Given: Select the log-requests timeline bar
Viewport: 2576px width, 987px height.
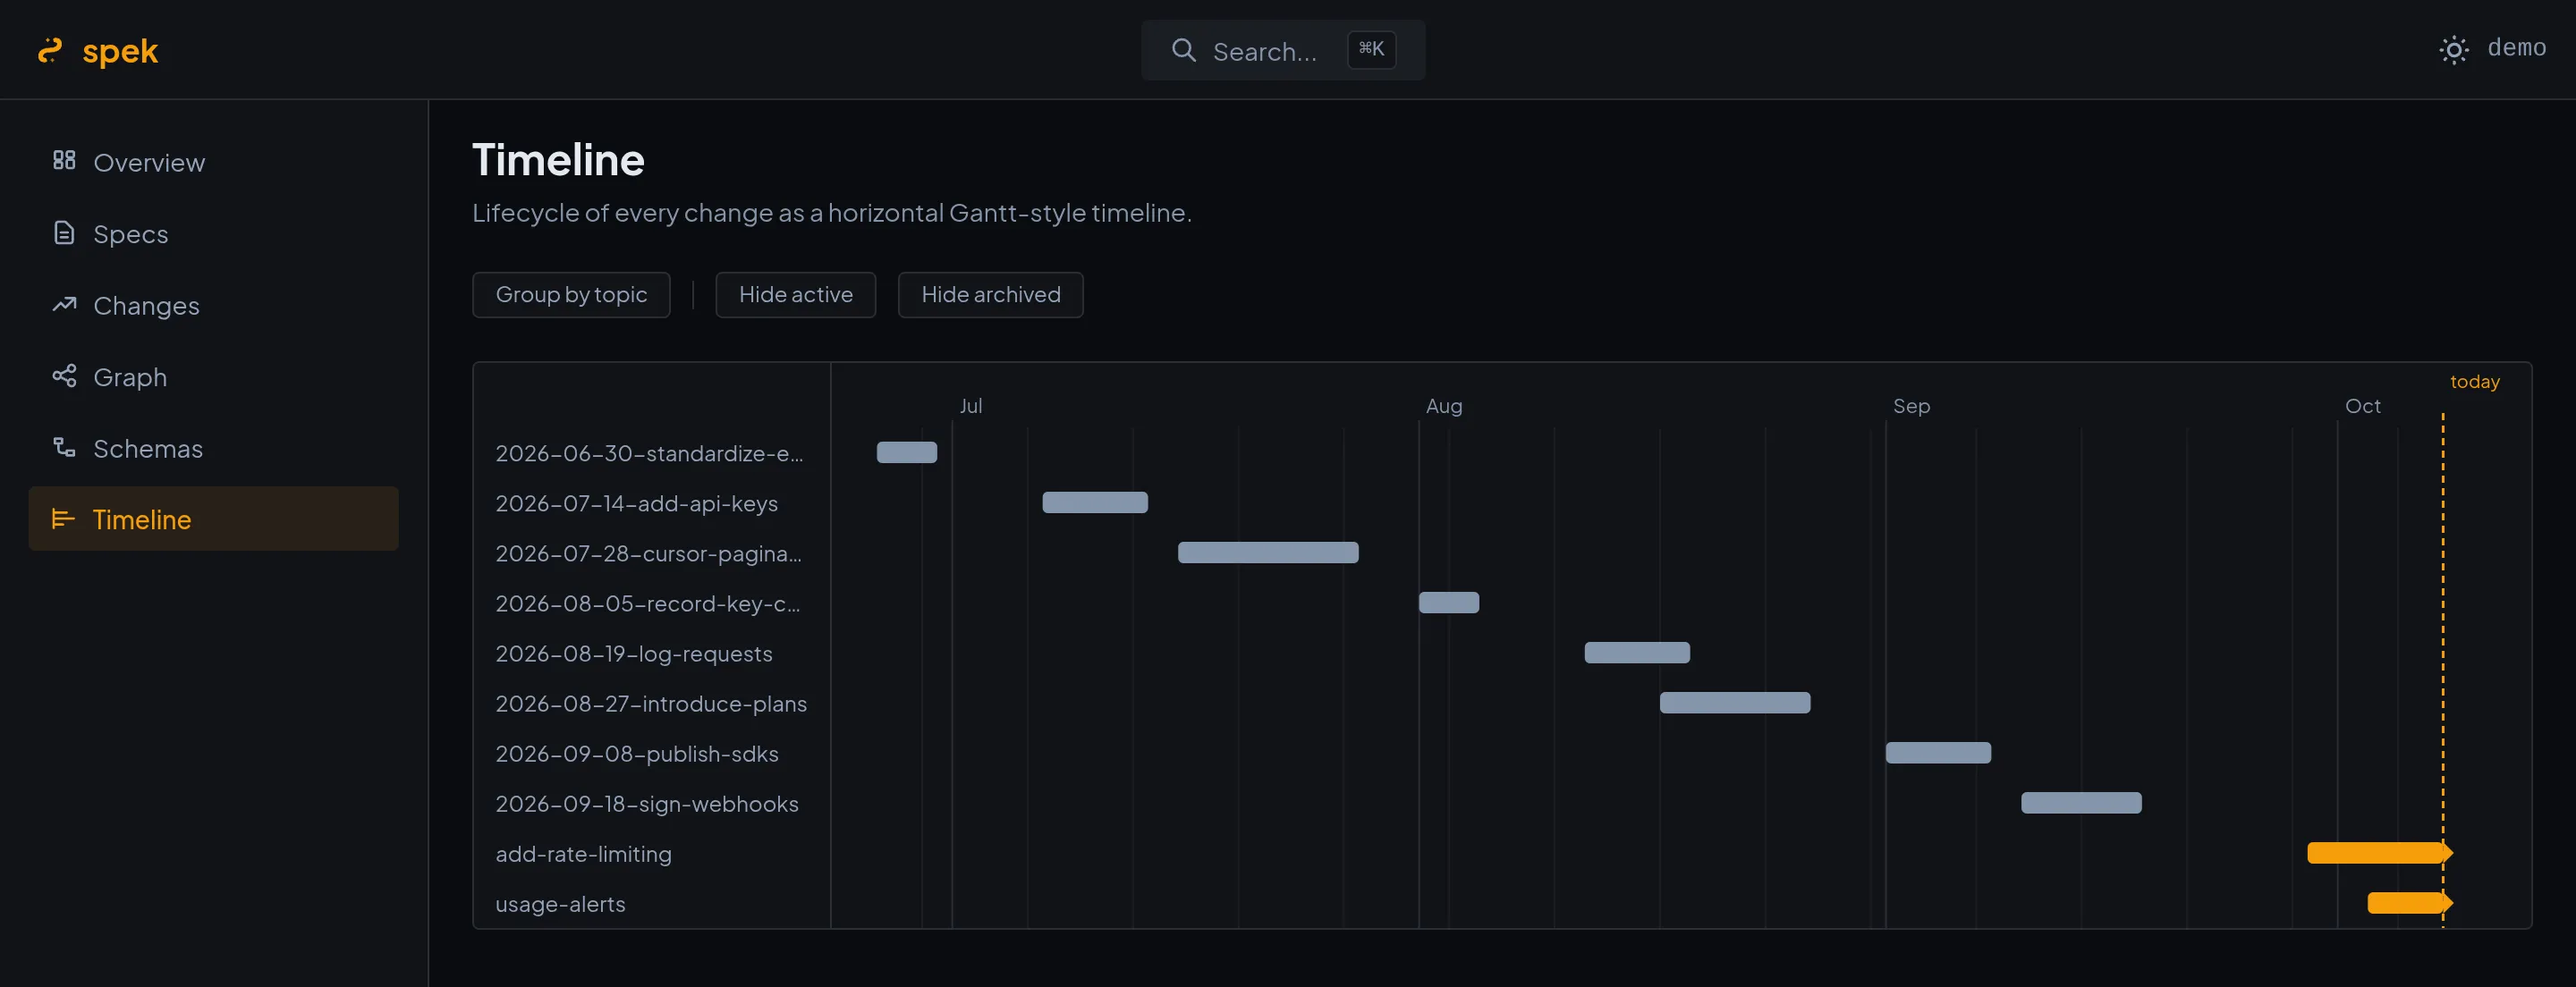Looking at the screenshot, I should click(1637, 652).
